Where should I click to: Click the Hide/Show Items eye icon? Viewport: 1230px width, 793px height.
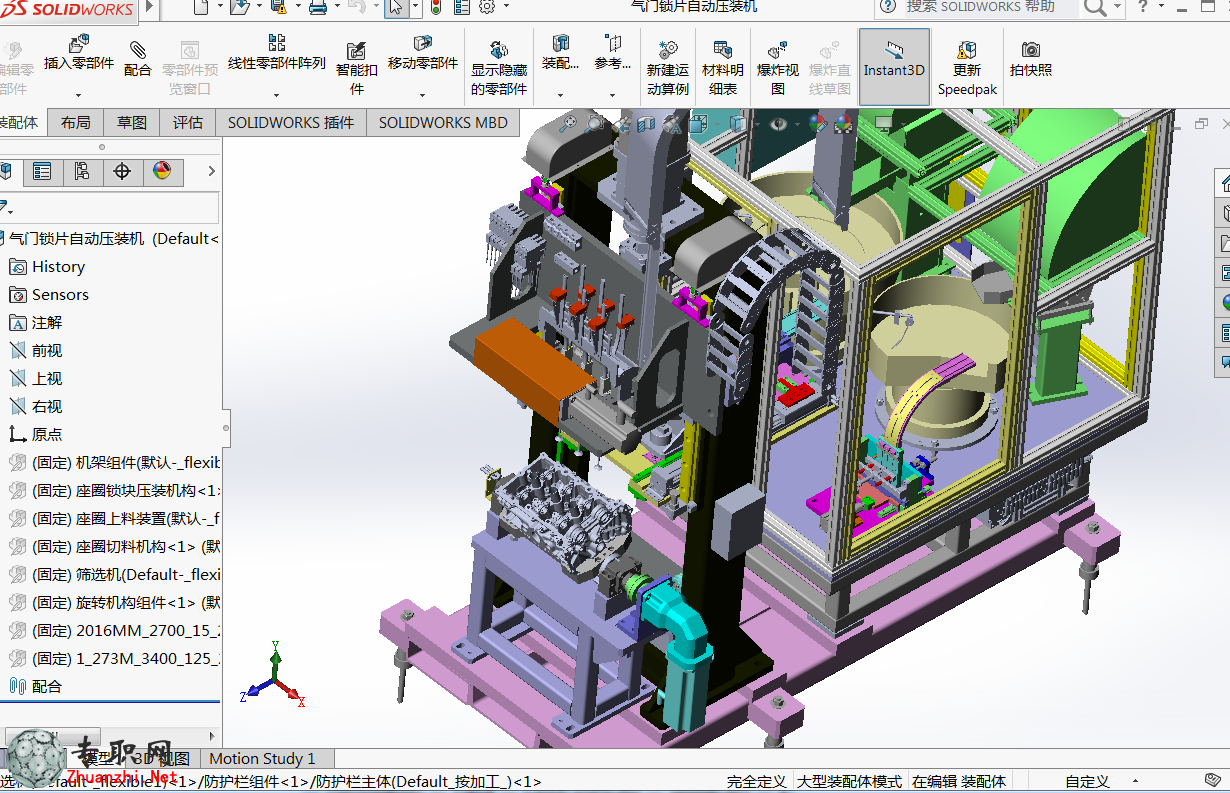(778, 124)
